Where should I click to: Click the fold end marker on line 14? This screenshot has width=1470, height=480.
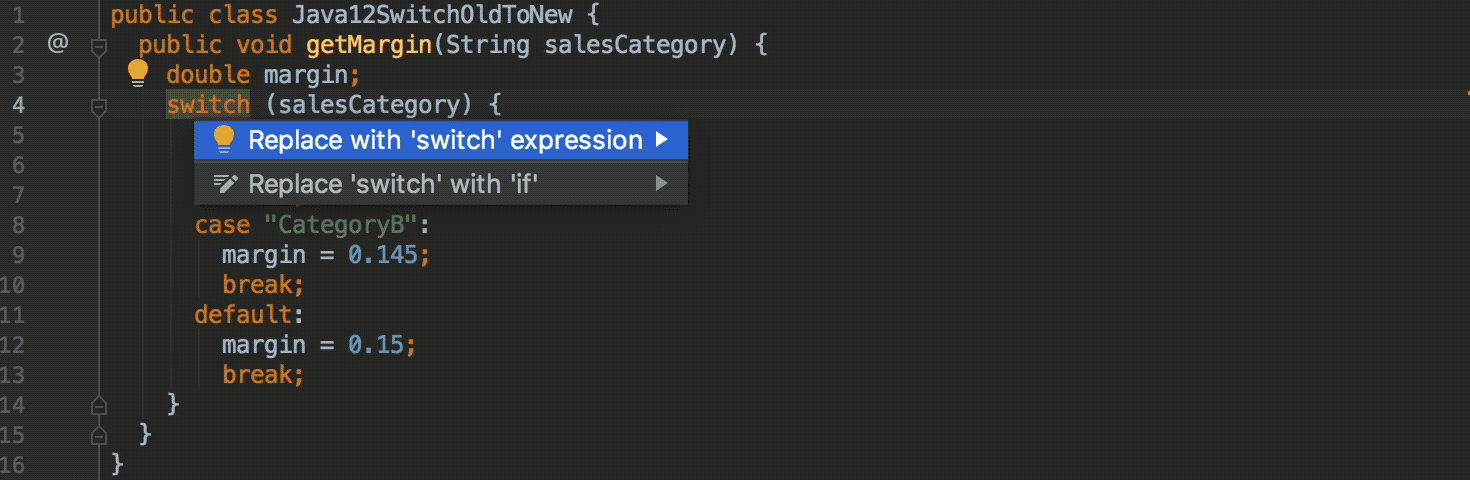[x=99, y=405]
